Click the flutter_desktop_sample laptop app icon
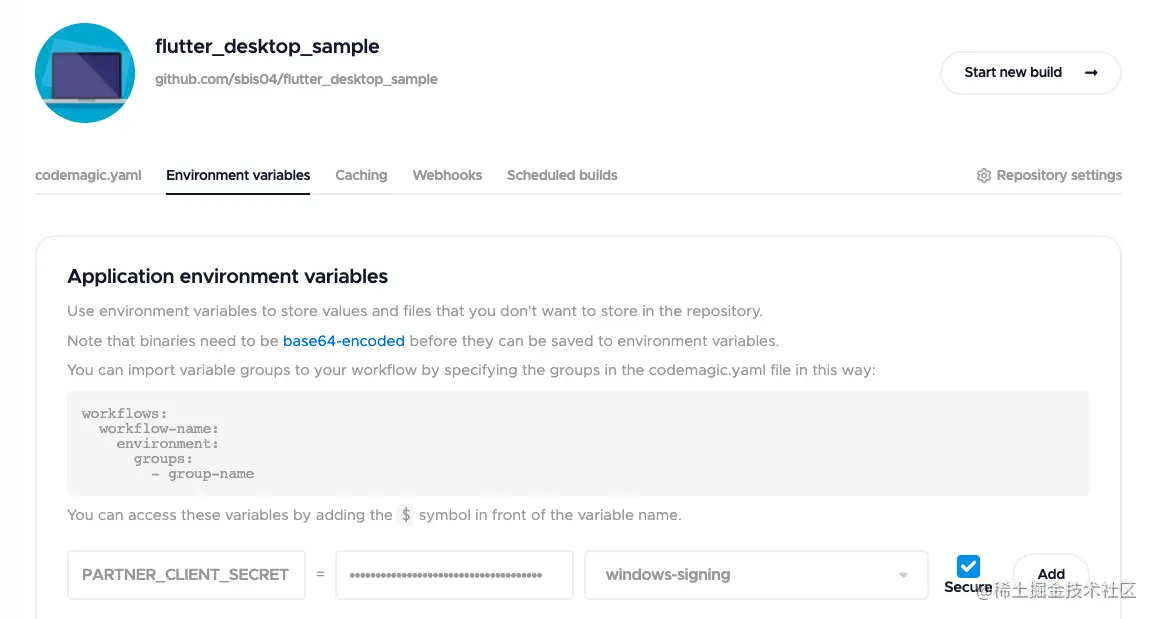The image size is (1155, 619). pyautogui.click(x=85, y=73)
